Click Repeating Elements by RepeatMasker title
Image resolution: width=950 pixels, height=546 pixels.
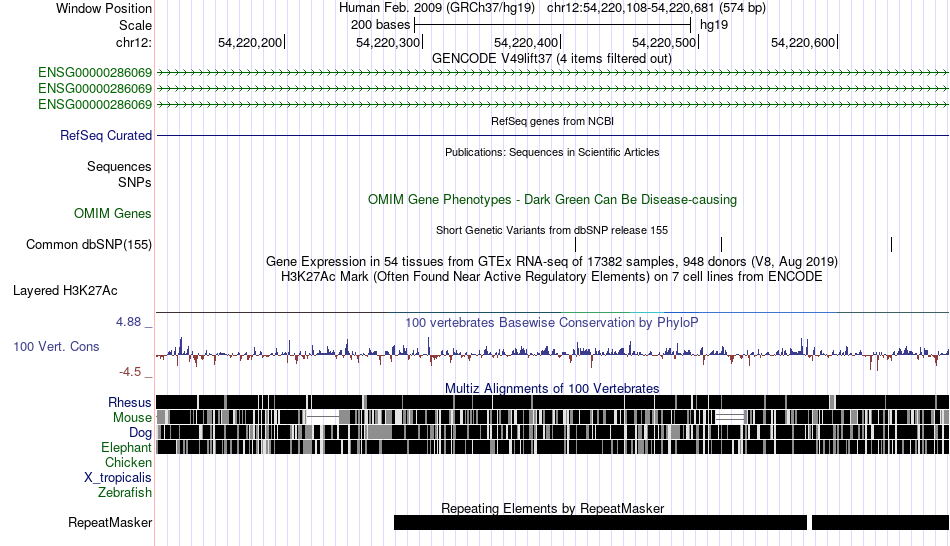pos(552,508)
